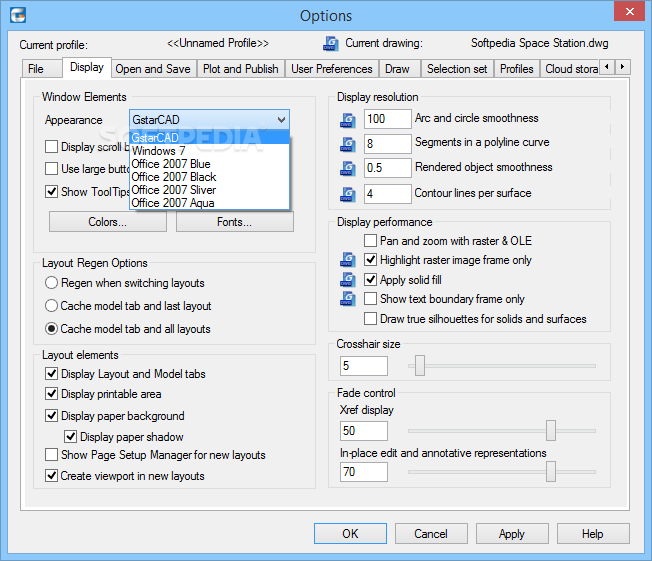652x561 pixels.
Task: Uncheck Display Layout and Model tabs
Action: point(52,373)
